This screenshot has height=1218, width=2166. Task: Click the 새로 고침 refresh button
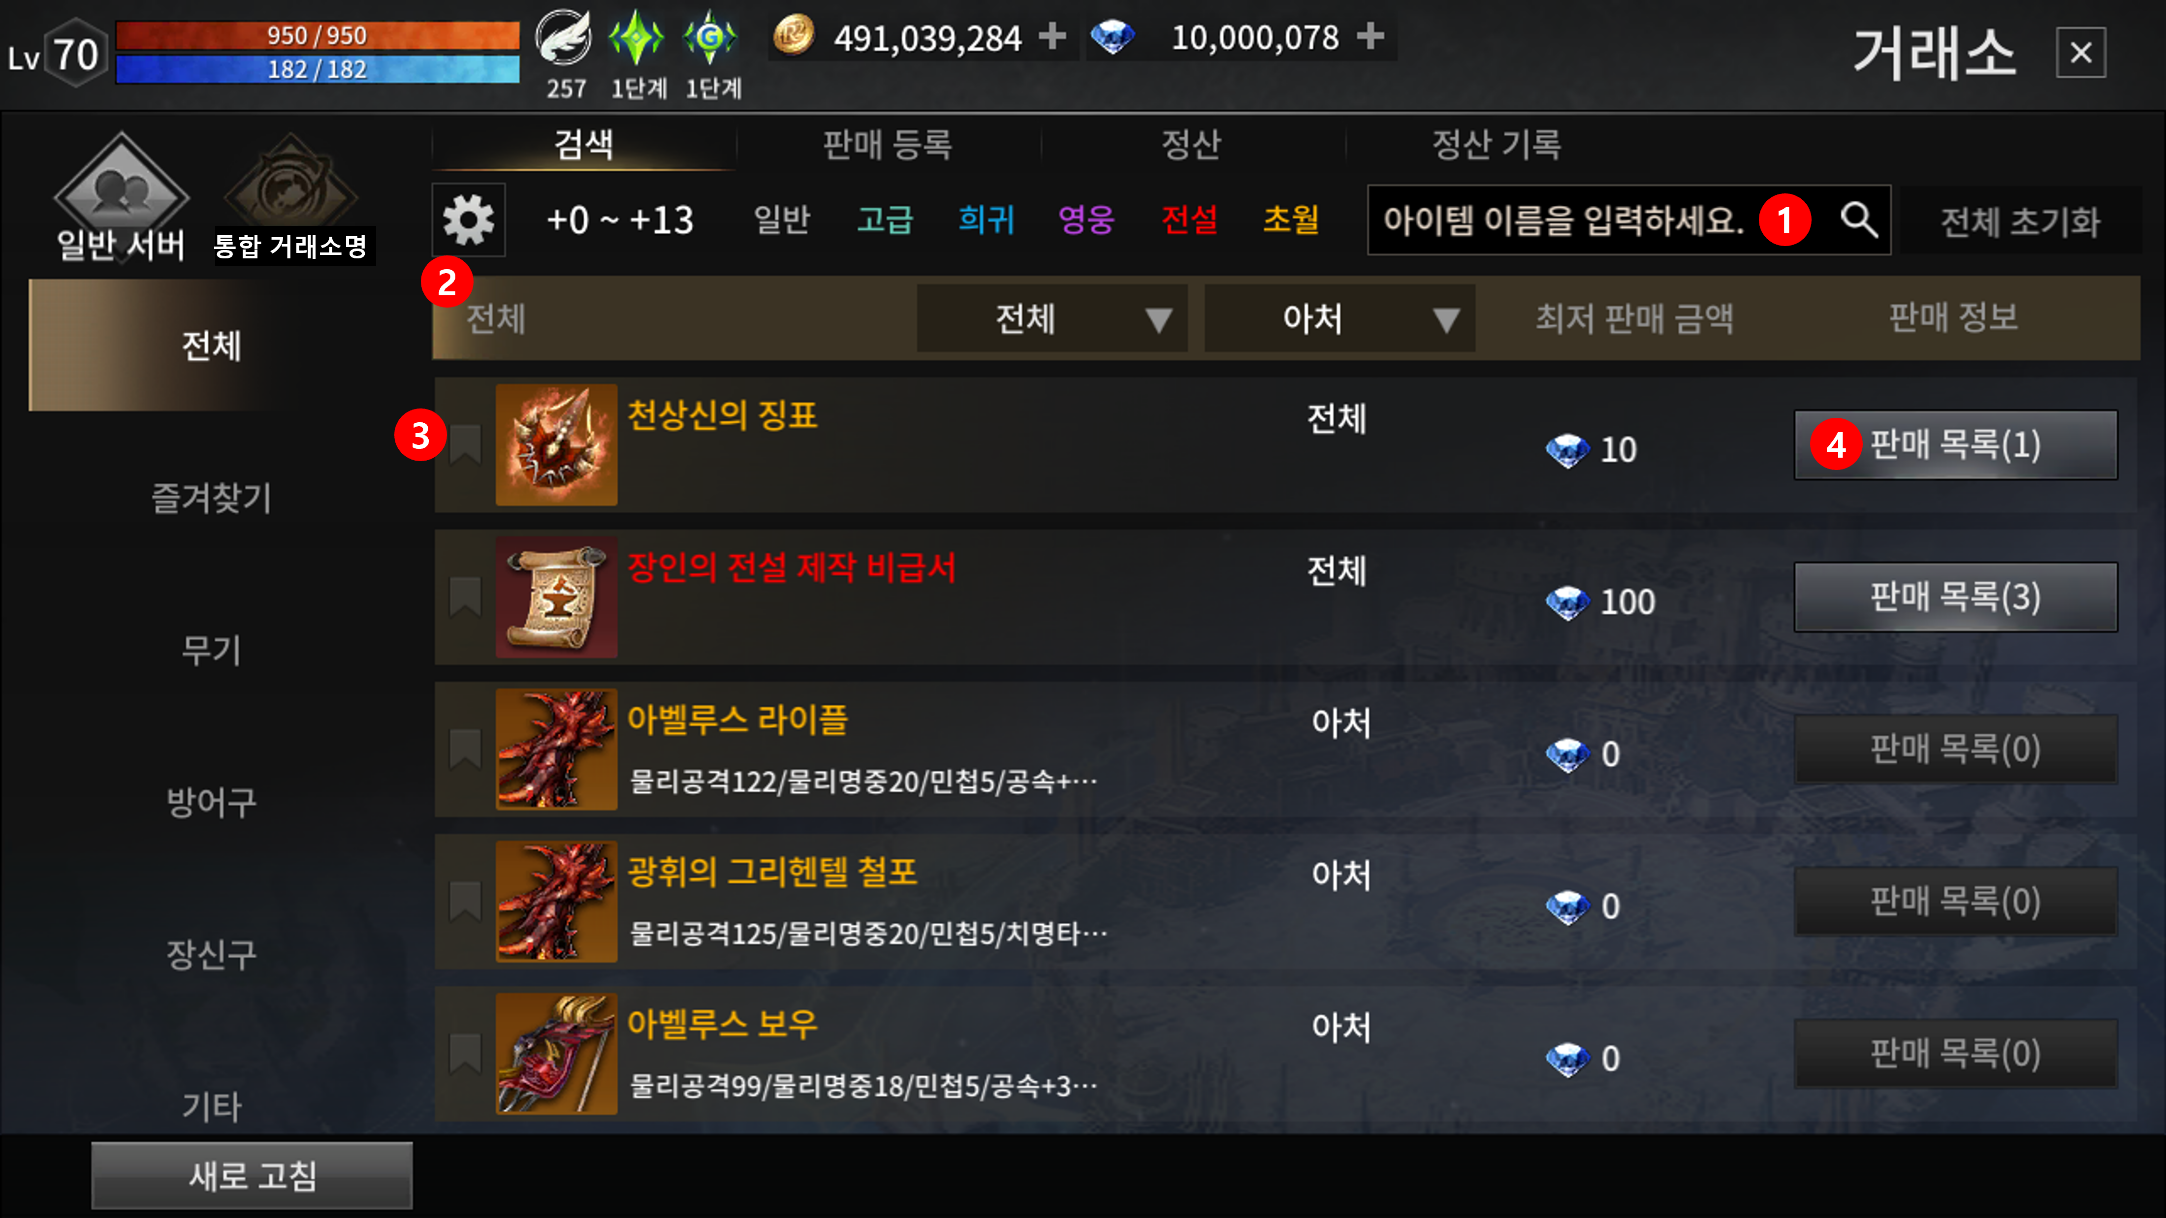[x=252, y=1176]
